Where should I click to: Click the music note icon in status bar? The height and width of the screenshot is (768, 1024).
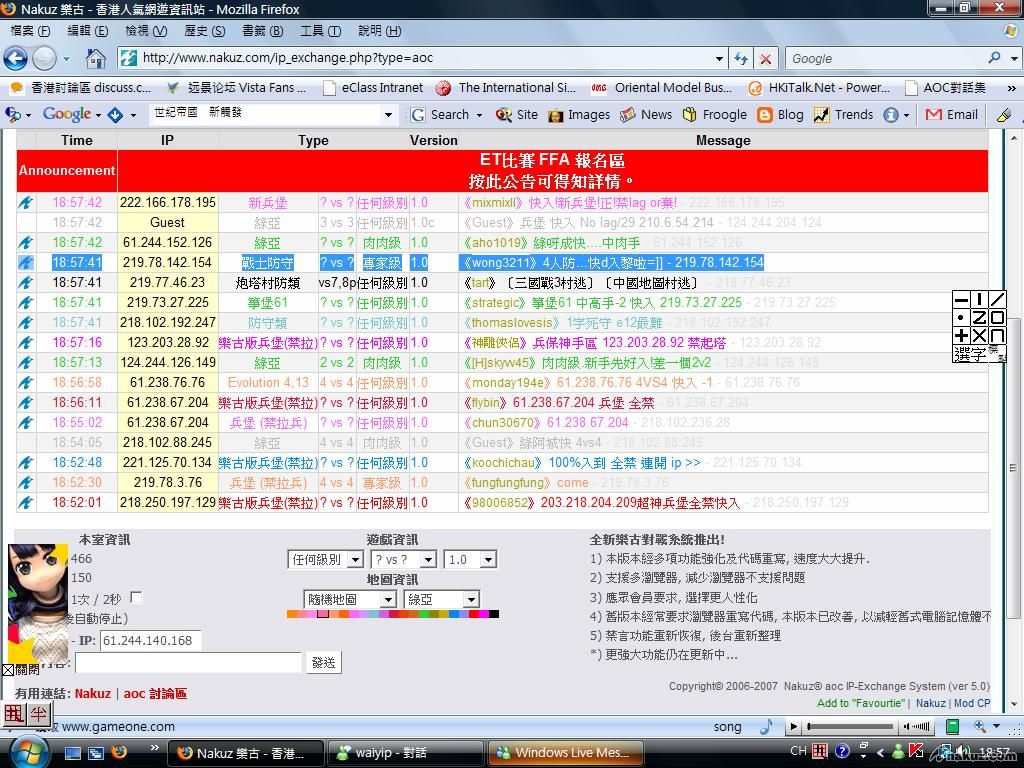pyautogui.click(x=767, y=726)
